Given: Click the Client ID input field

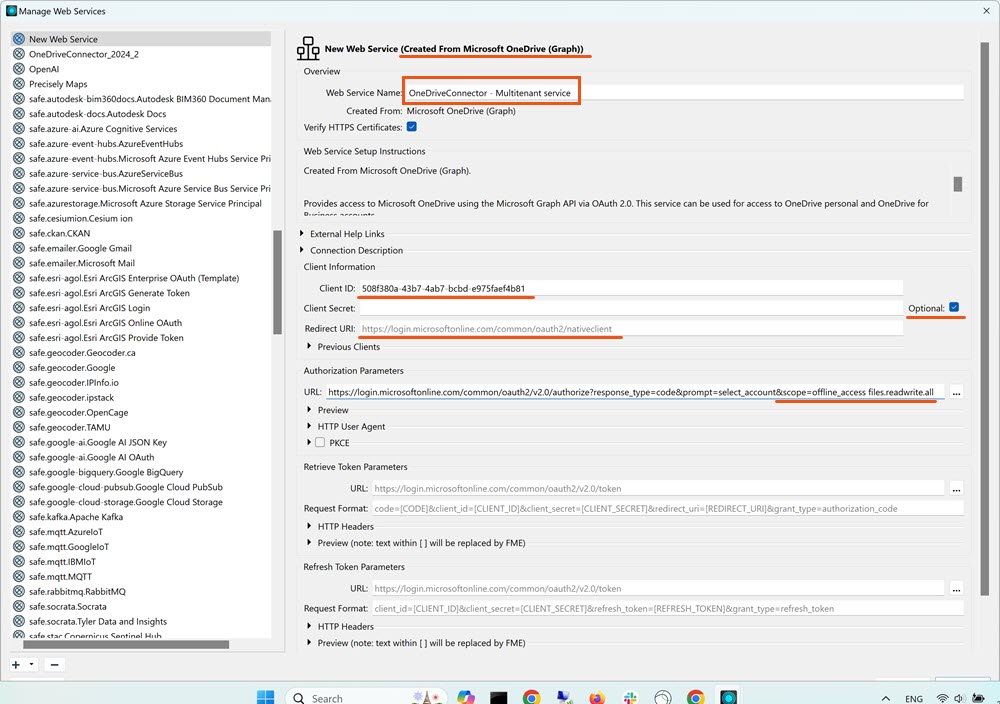Looking at the screenshot, I should (x=631, y=288).
